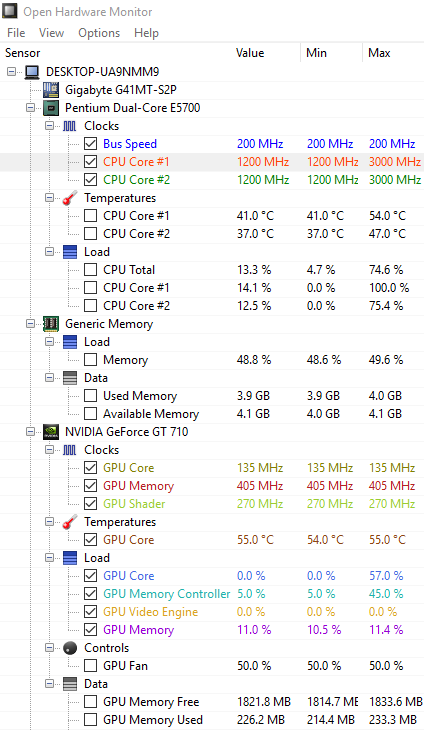This screenshot has height=731, width=424.
Task: Click the Generic Memory RAM icon
Action: [x=51, y=324]
